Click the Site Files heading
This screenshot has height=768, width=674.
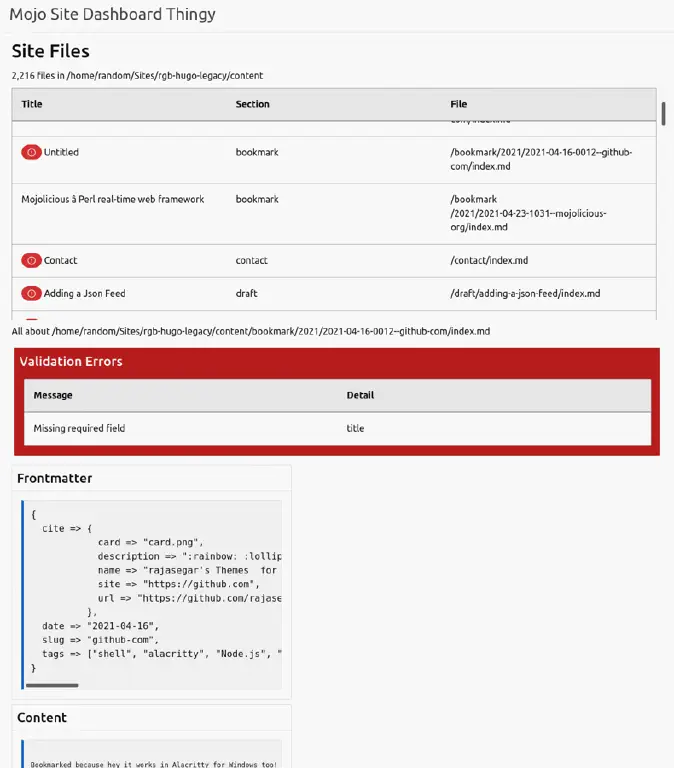(50, 51)
